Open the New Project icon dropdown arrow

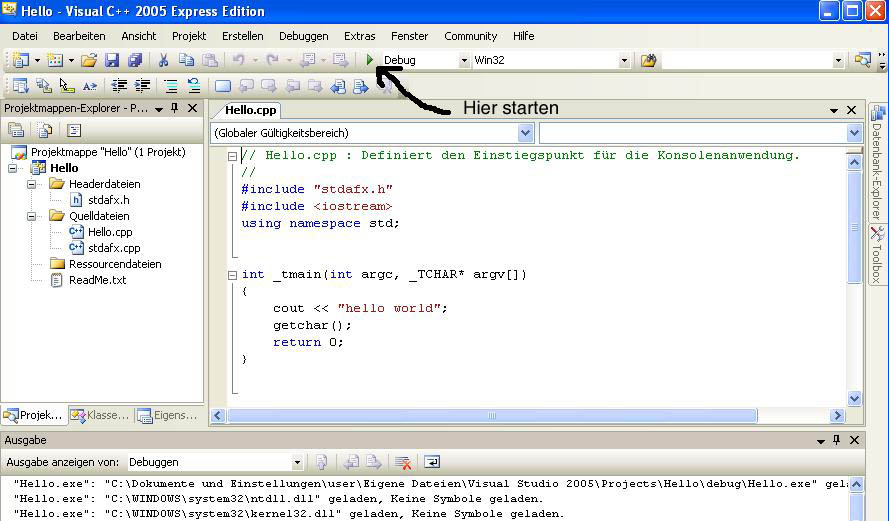coord(37,60)
